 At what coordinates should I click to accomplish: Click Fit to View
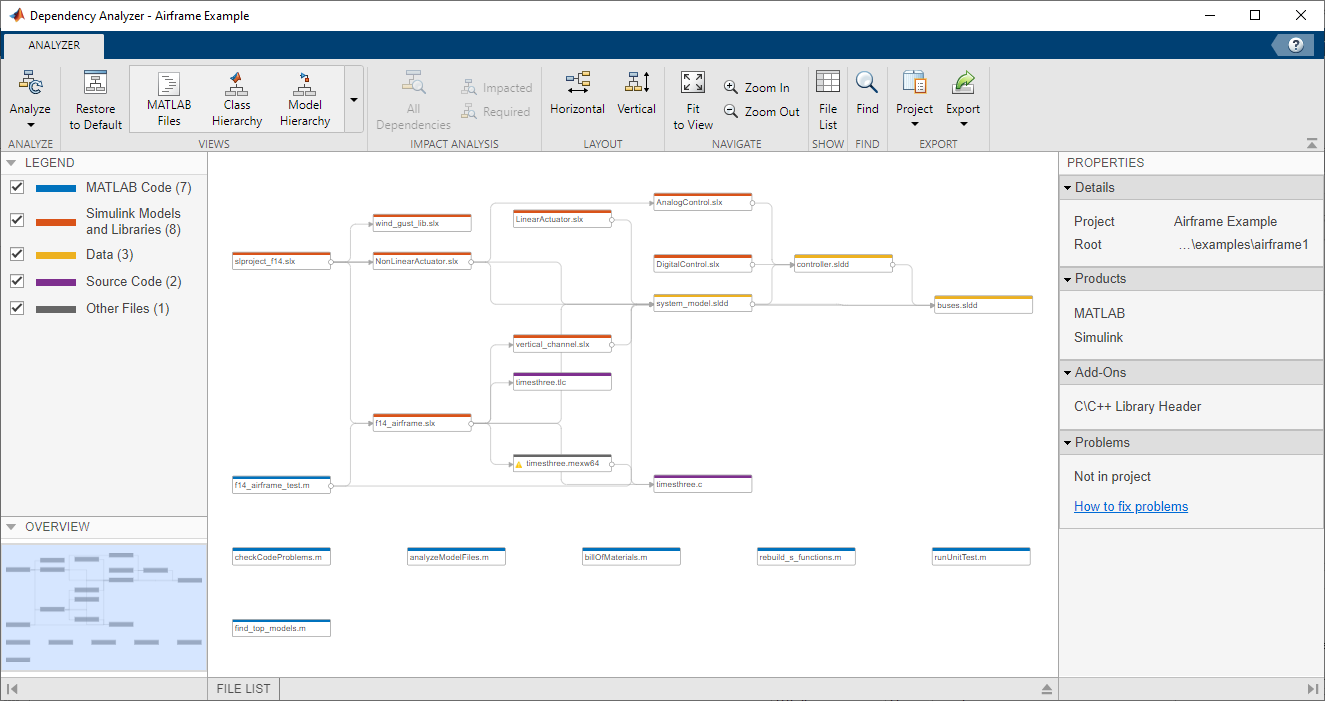(x=693, y=100)
